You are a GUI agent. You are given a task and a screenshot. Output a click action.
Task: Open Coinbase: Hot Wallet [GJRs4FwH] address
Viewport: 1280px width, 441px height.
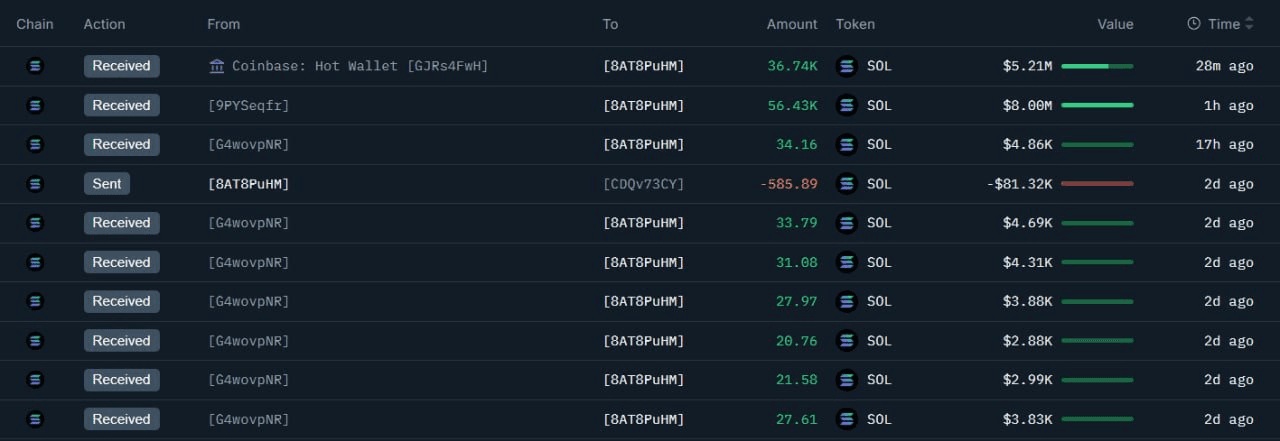point(359,66)
